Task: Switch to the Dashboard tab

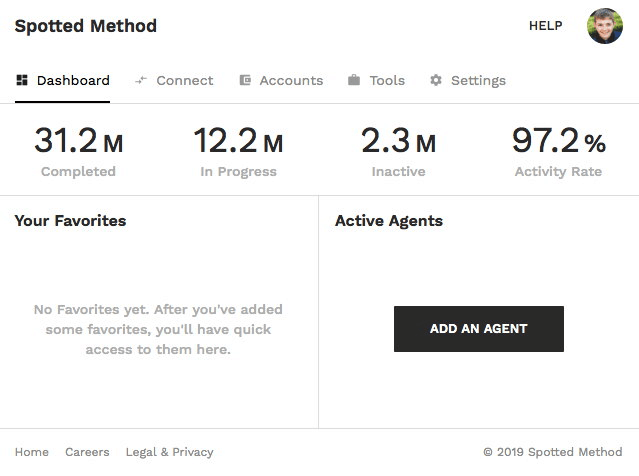Action: point(62,81)
